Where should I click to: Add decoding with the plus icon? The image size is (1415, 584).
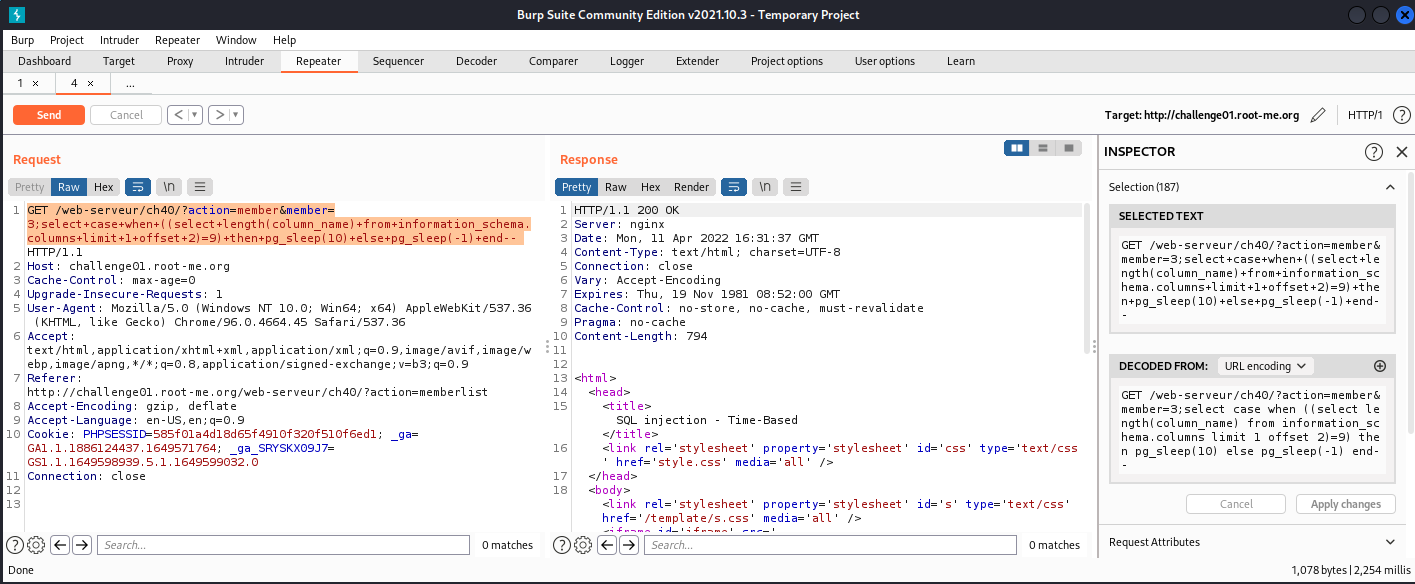click(x=1380, y=366)
